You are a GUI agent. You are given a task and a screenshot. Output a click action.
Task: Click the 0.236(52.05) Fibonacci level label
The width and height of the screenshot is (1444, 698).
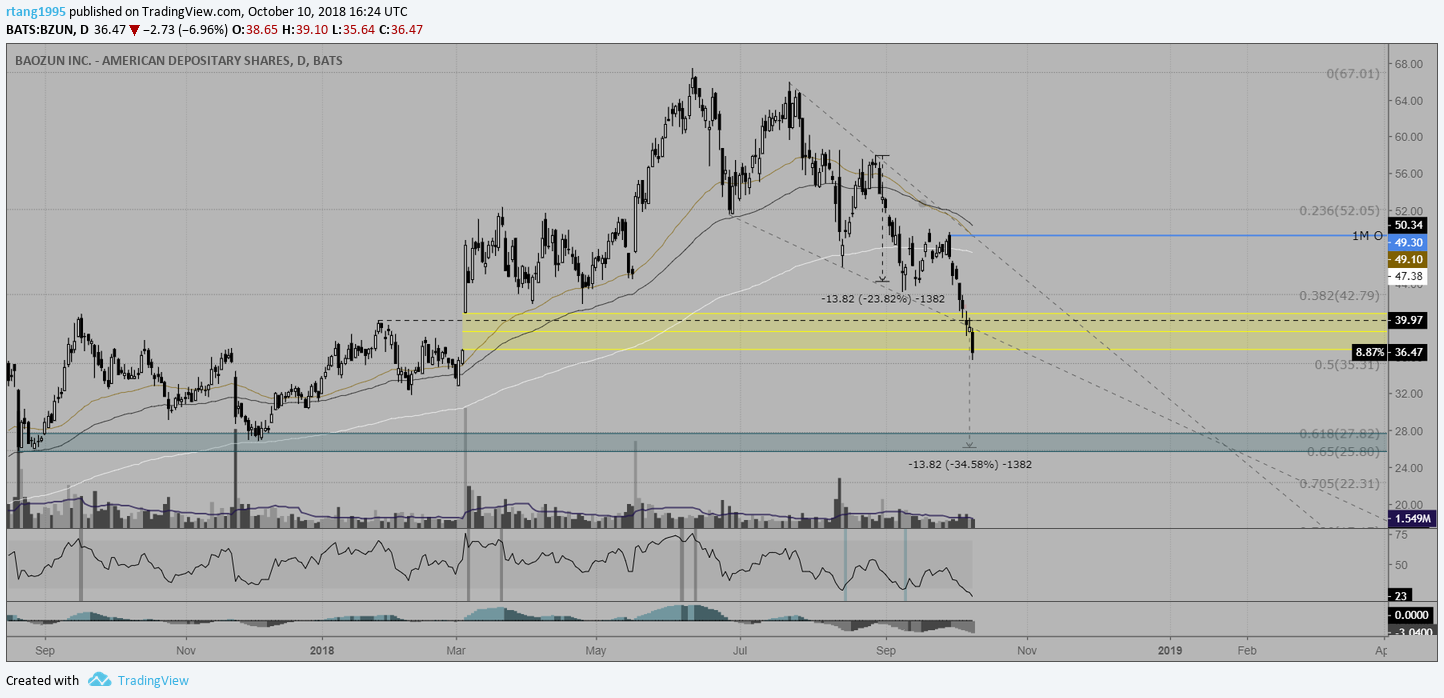[1339, 211]
